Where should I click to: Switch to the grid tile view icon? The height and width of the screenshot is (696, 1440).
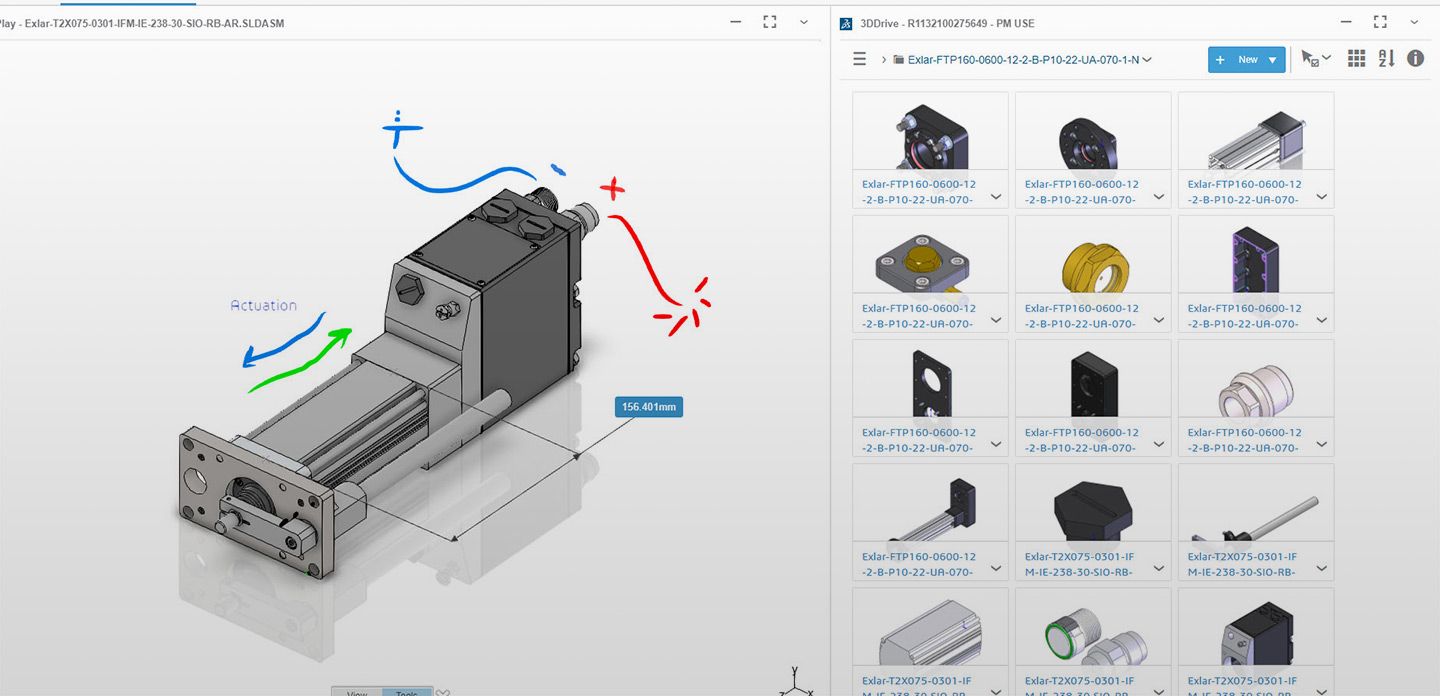pyautogui.click(x=1356, y=59)
